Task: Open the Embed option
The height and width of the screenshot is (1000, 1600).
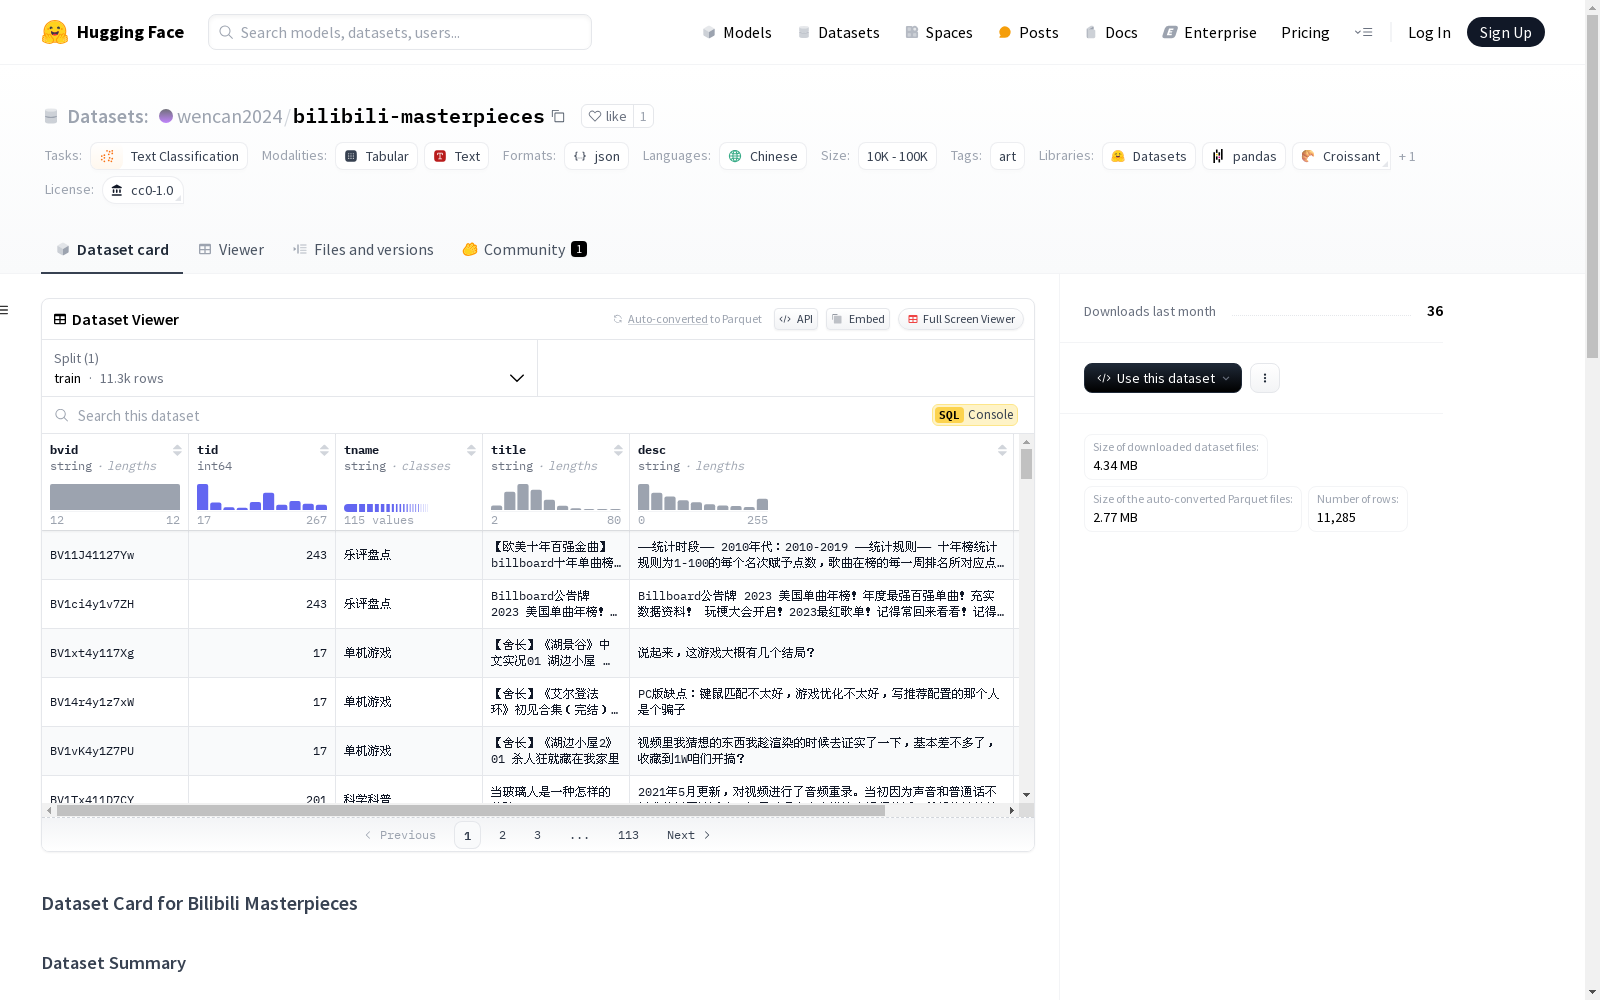Action: point(858,319)
